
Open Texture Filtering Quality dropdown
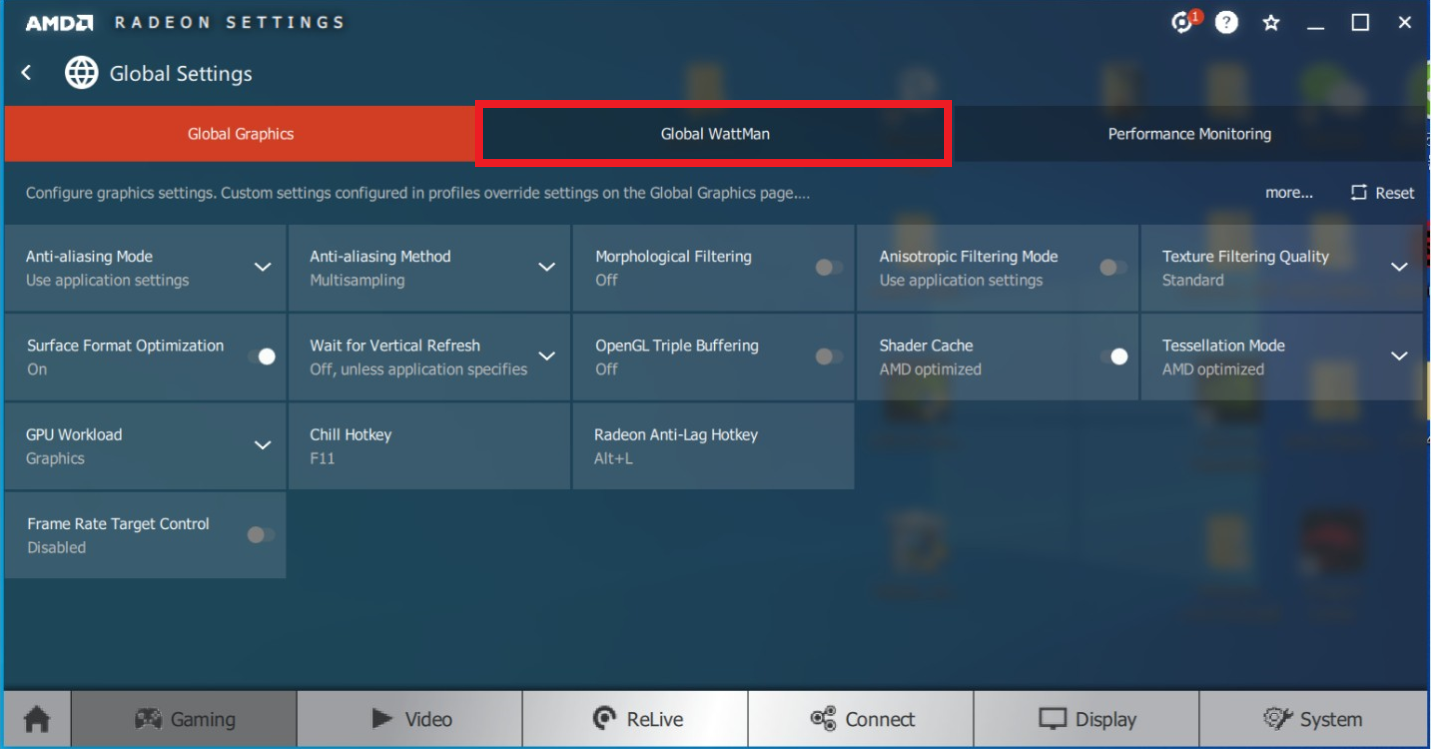(1399, 267)
